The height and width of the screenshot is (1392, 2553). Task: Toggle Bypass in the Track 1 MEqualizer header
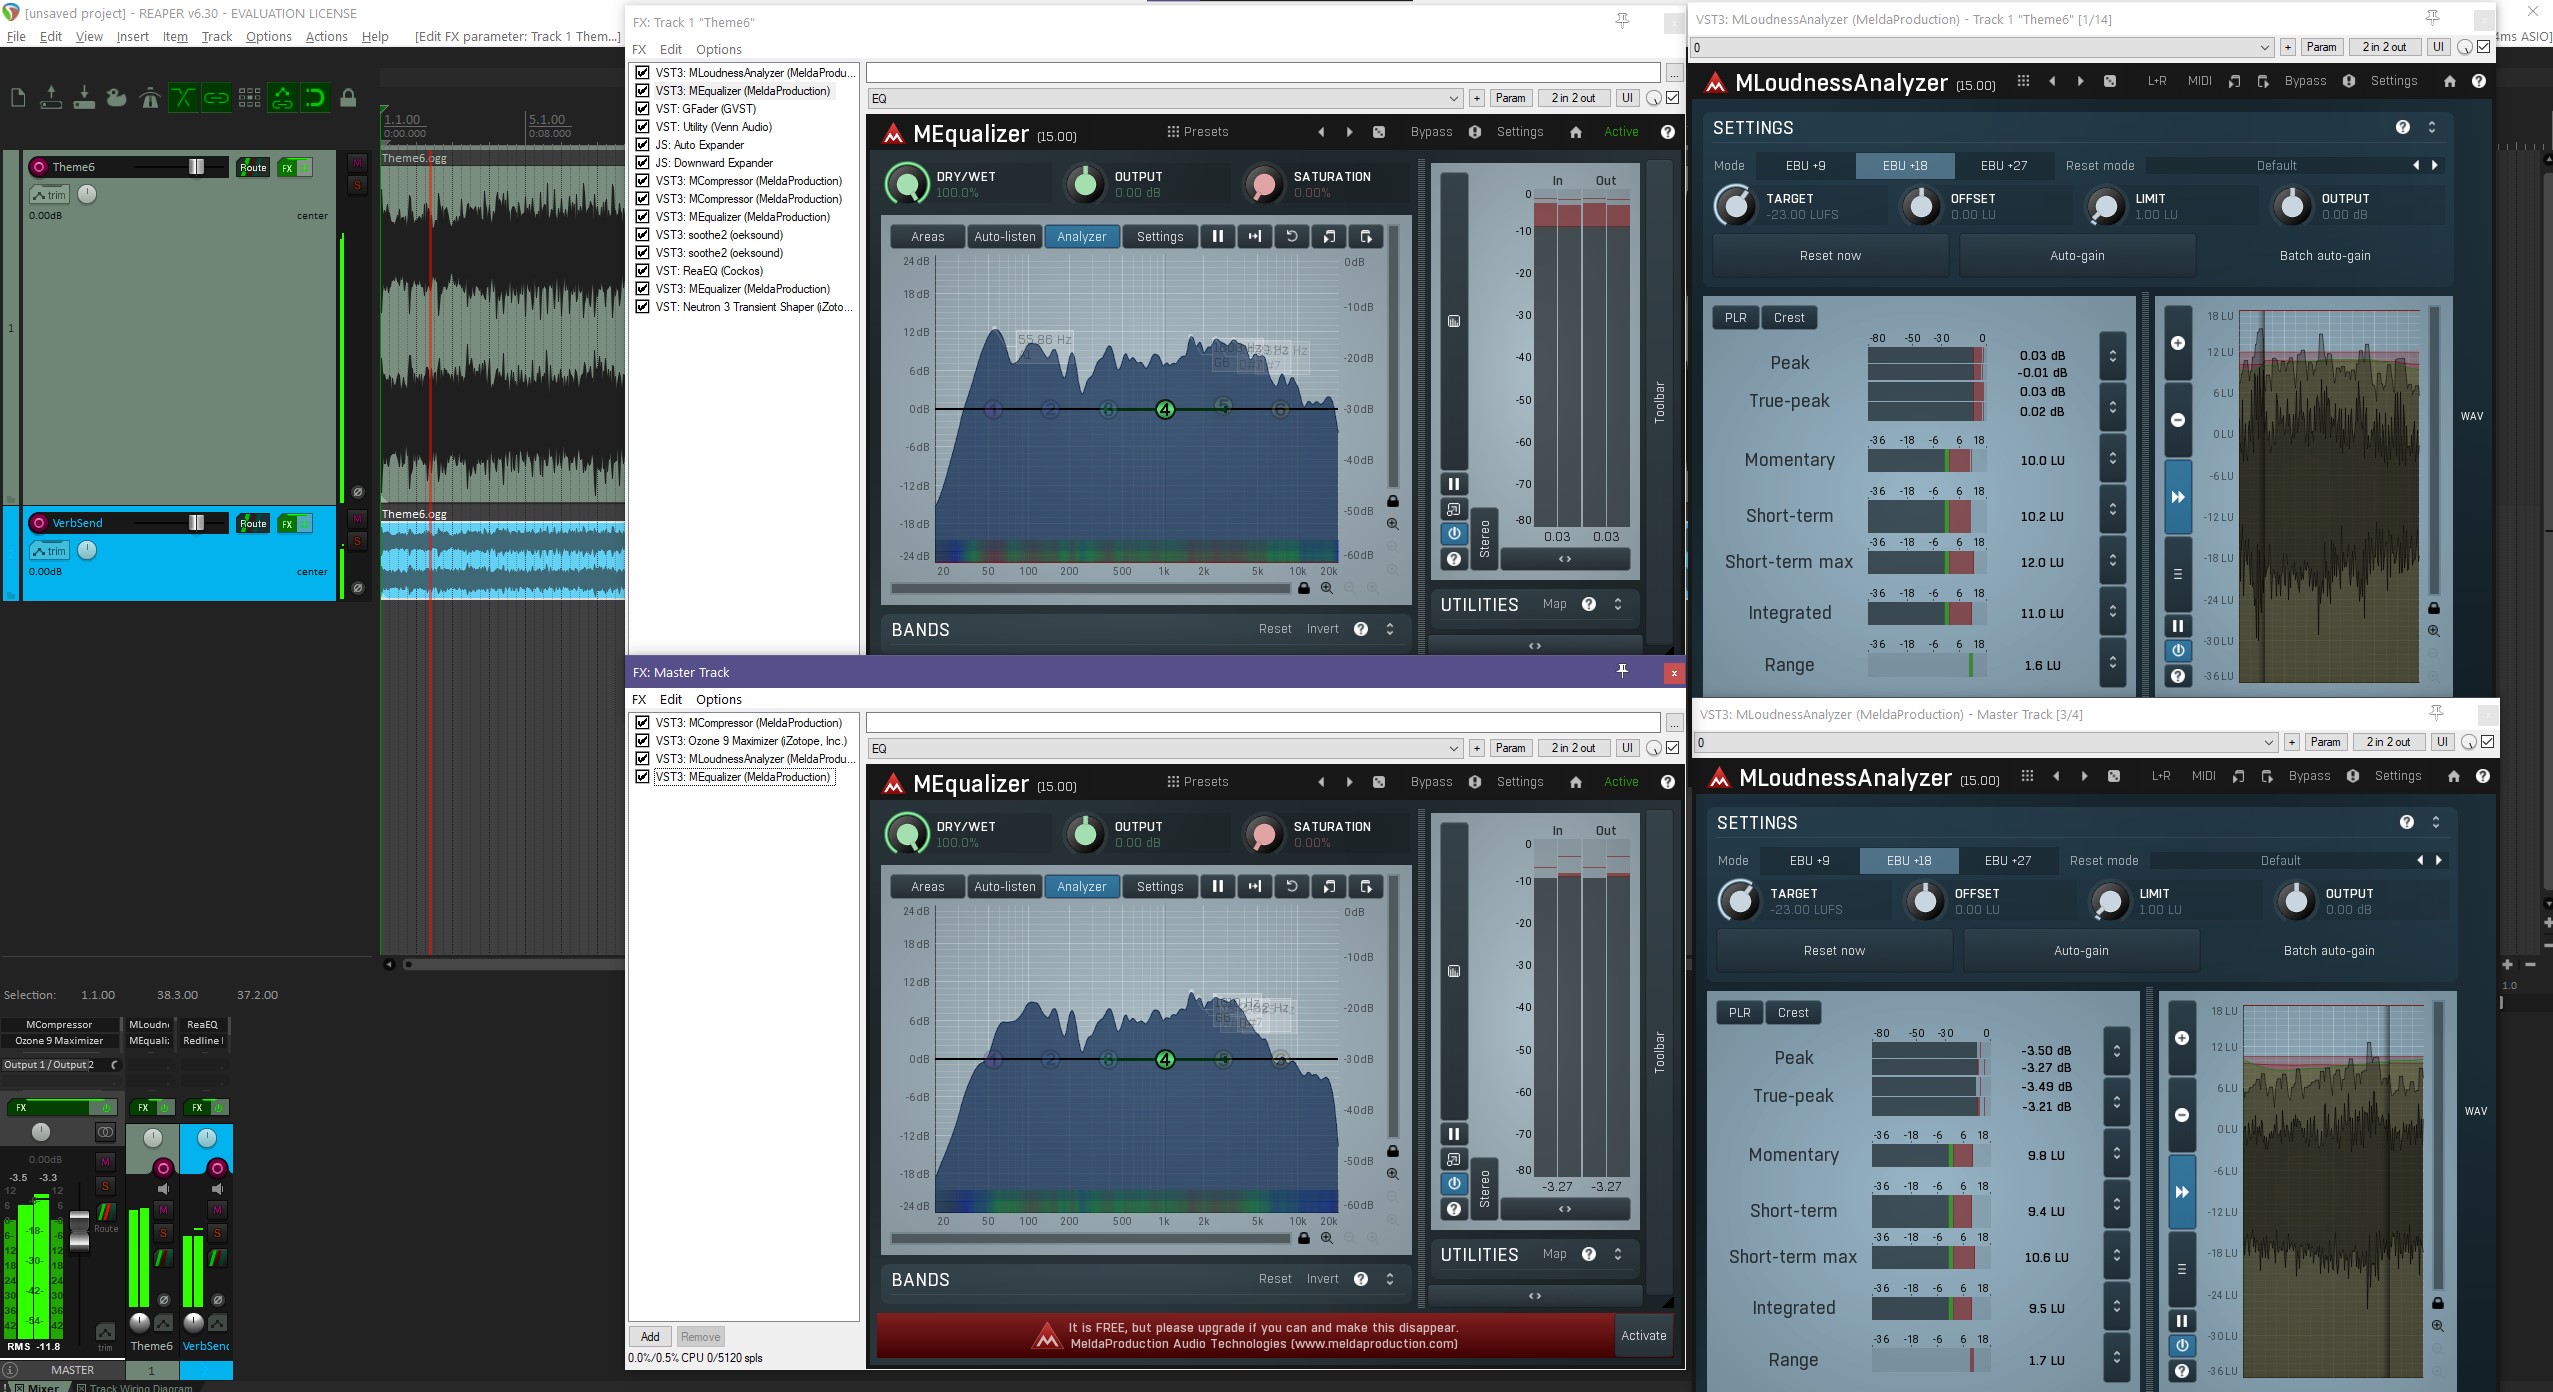tap(1431, 132)
